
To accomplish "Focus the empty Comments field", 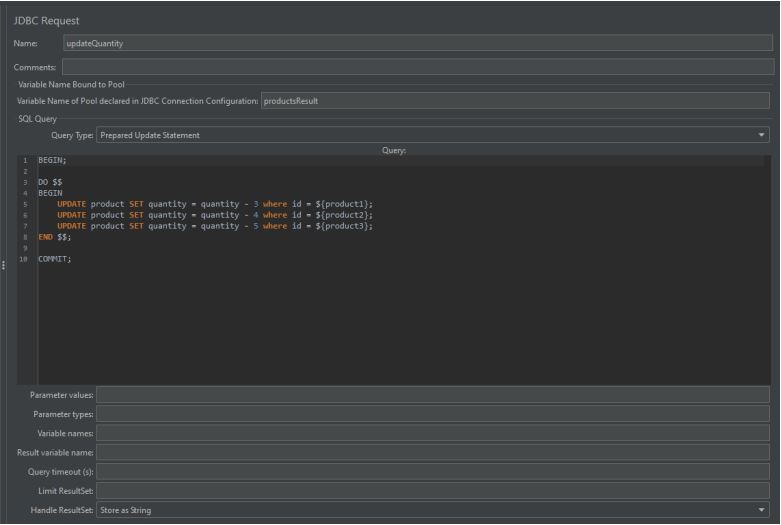I will click(x=416, y=67).
